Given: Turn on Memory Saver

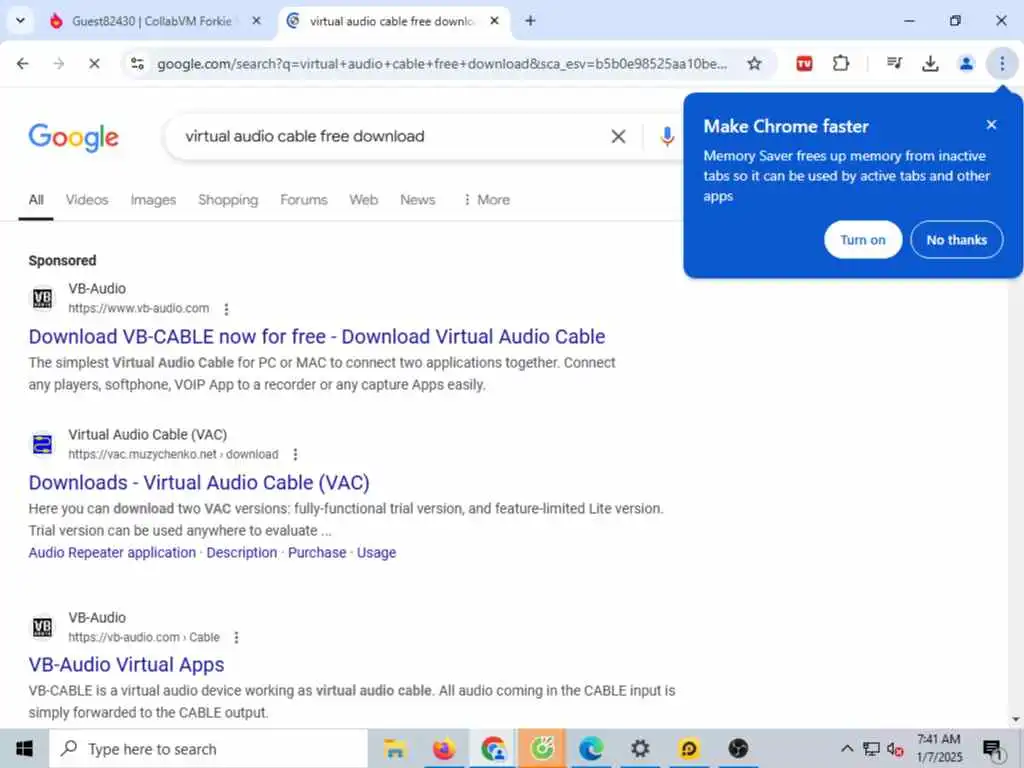Looking at the screenshot, I should click(x=863, y=240).
